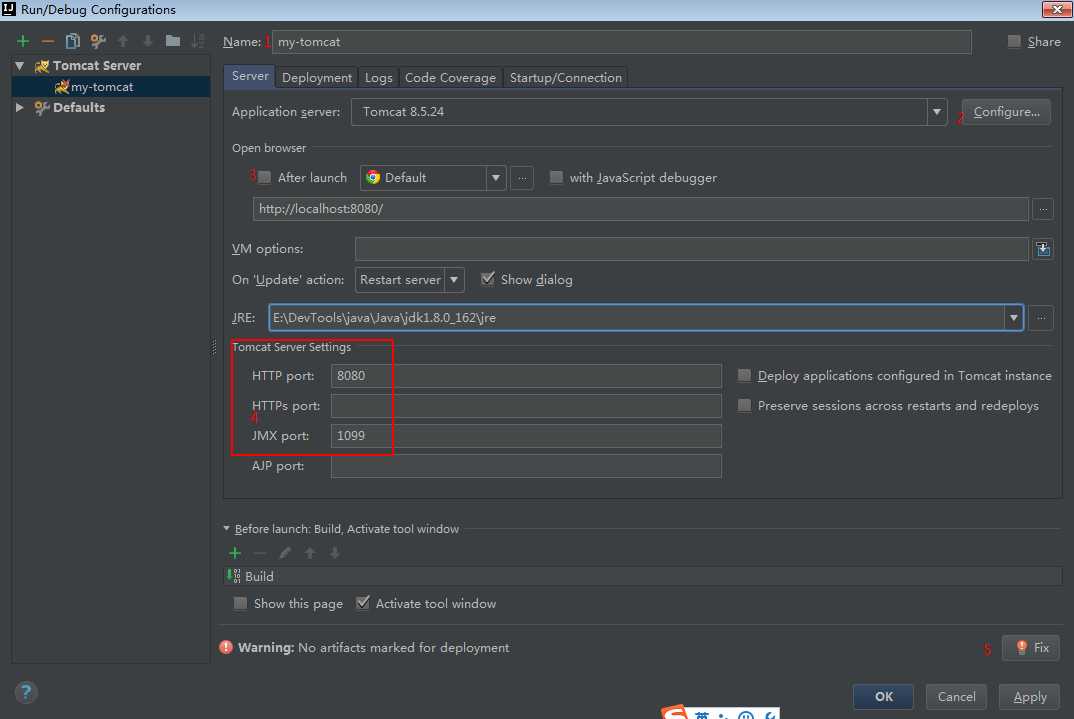This screenshot has width=1074, height=719.
Task: Open the Code Coverage tab
Action: click(450, 78)
